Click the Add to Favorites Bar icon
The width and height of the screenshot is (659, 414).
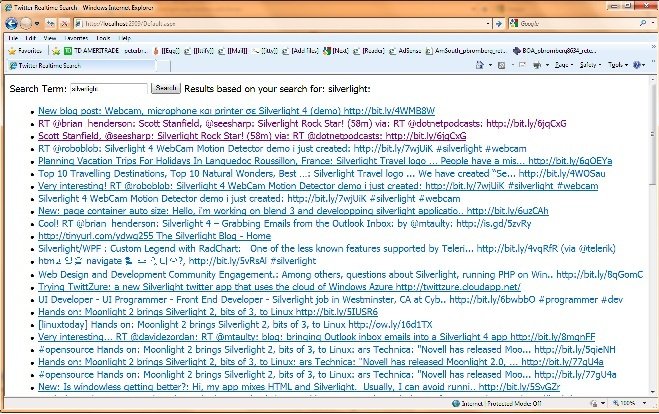click(56, 51)
